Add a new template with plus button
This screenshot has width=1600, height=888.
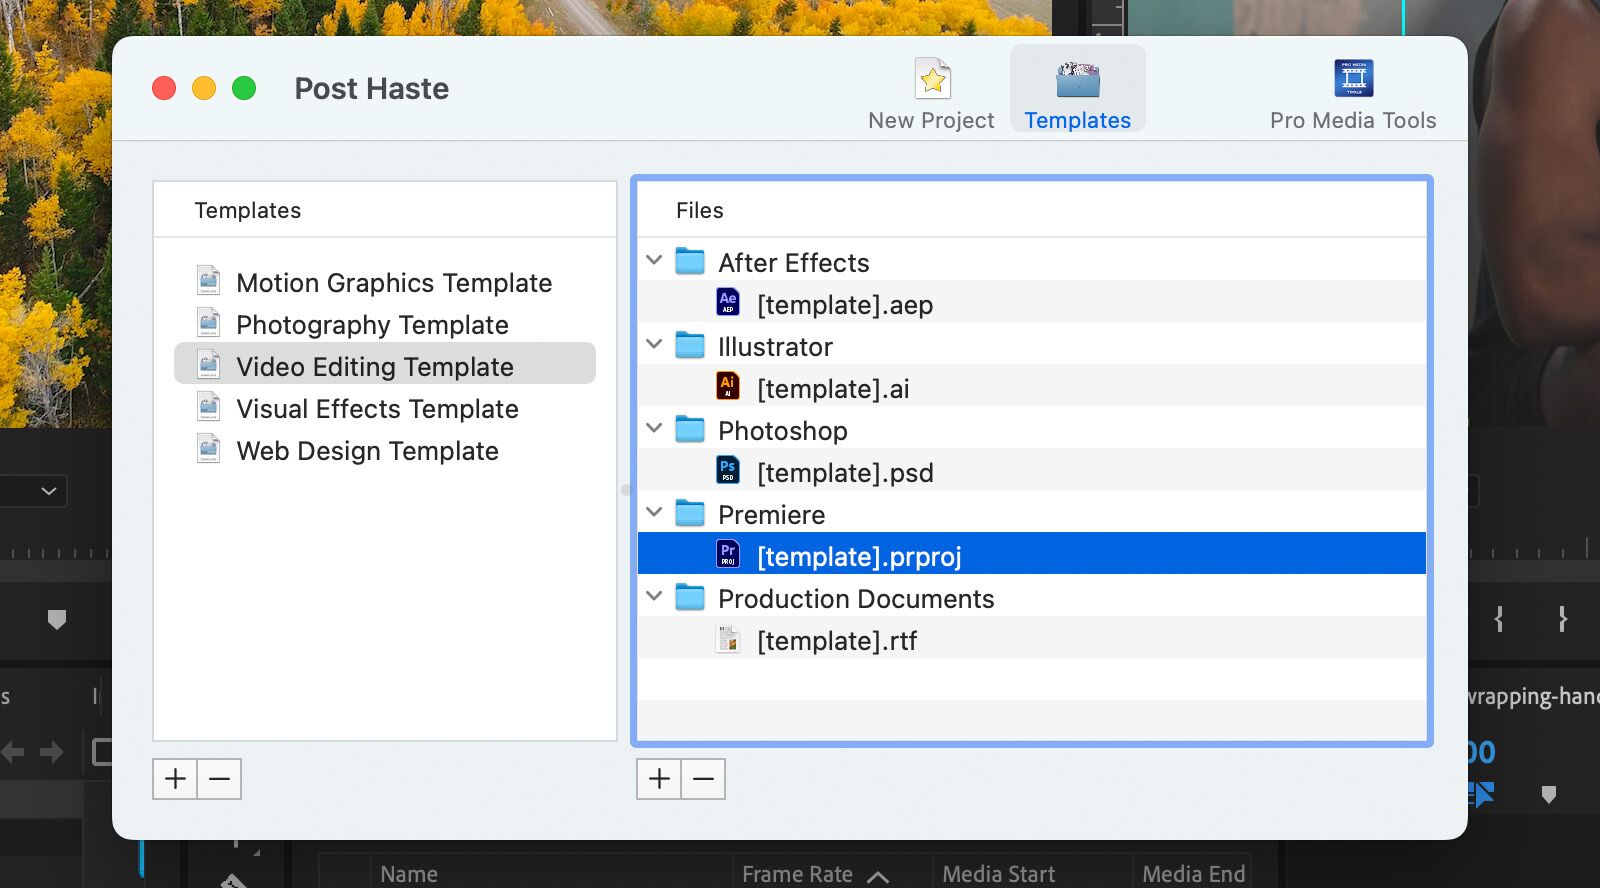(175, 779)
